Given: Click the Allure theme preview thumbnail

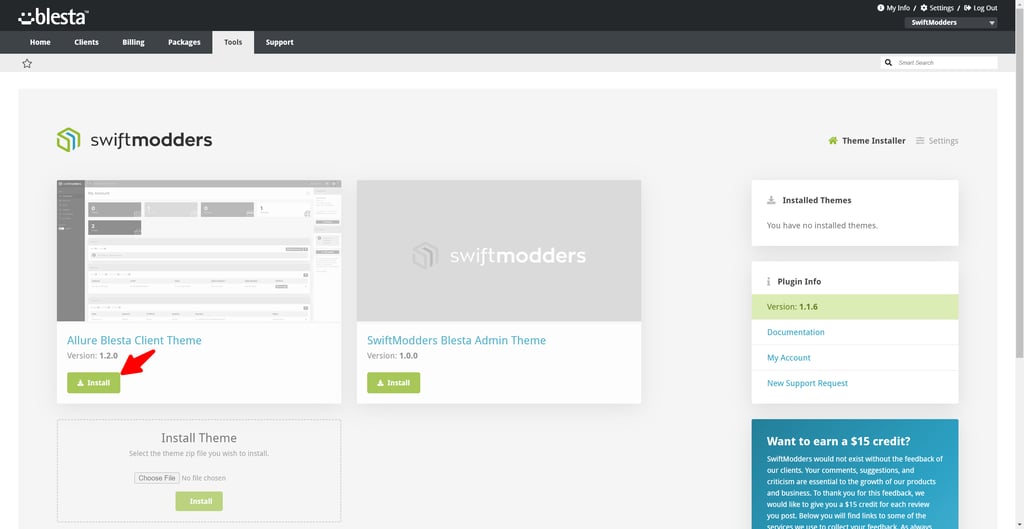Looking at the screenshot, I should point(199,251).
